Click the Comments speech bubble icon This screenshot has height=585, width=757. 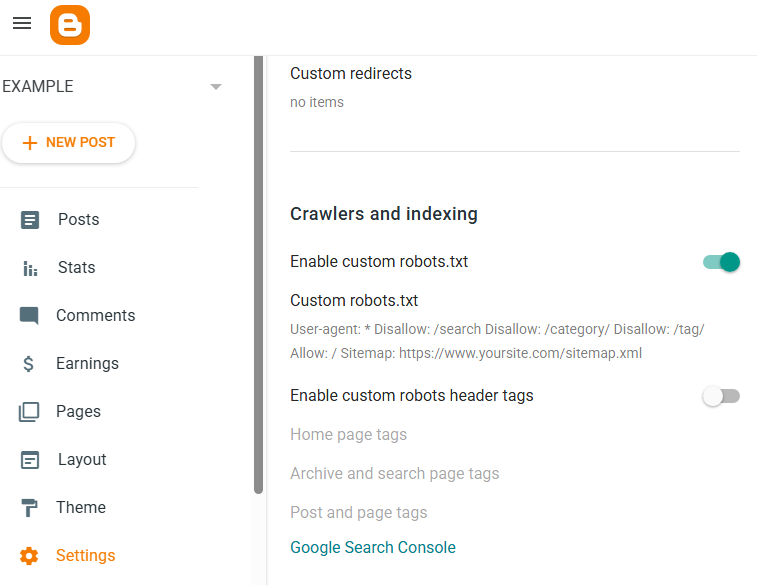point(29,316)
